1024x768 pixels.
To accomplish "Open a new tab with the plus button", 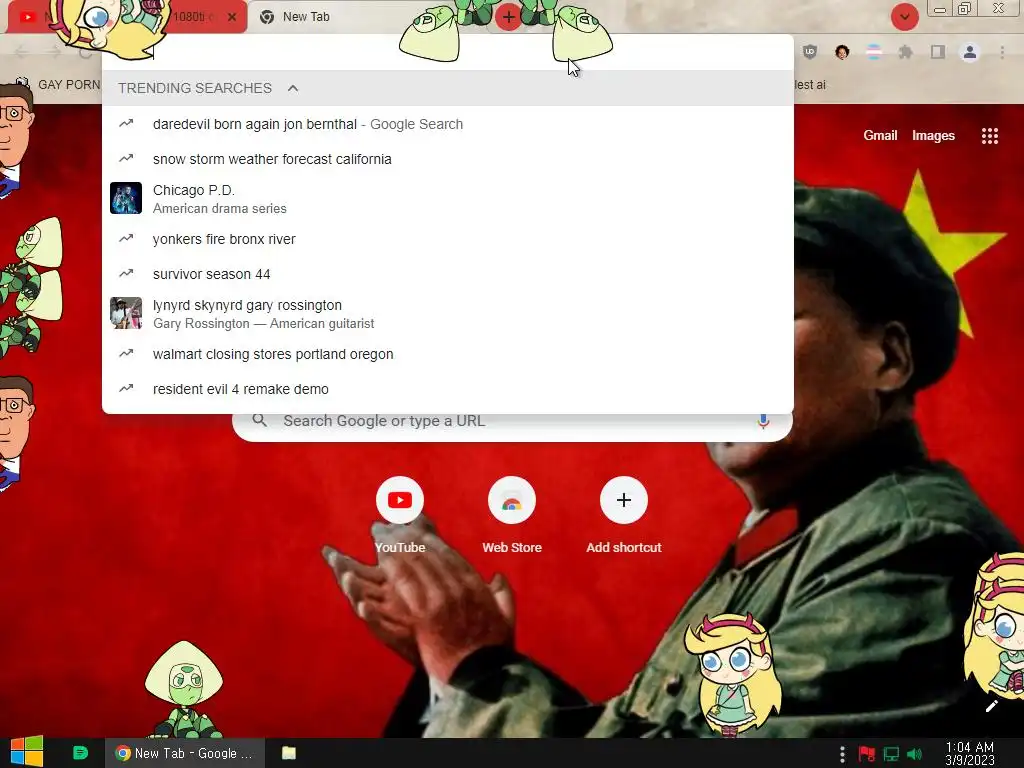I will (x=509, y=17).
